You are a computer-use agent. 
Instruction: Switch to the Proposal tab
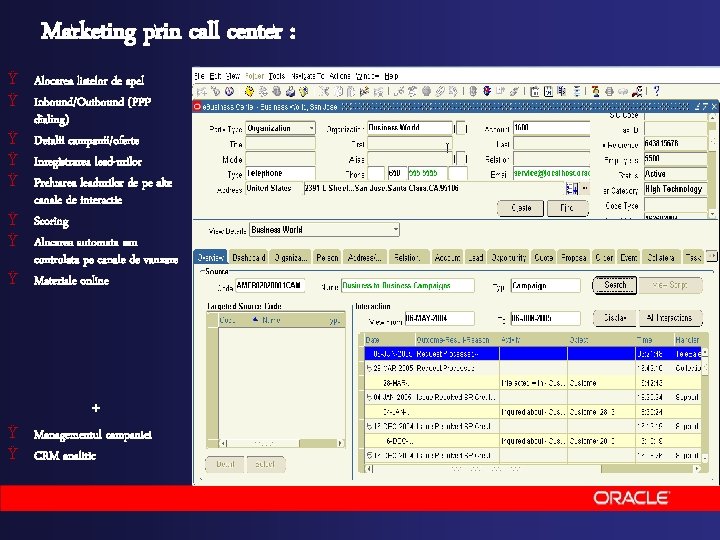(574, 258)
